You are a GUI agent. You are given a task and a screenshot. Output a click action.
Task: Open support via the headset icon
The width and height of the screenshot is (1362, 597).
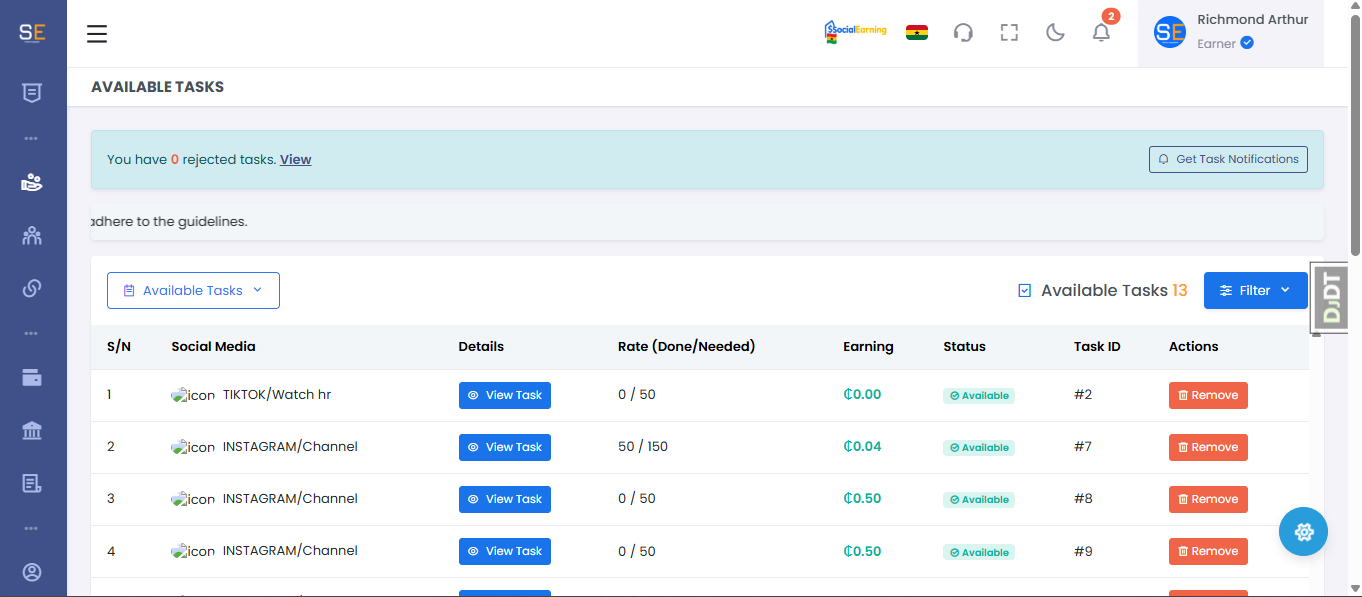coord(963,33)
